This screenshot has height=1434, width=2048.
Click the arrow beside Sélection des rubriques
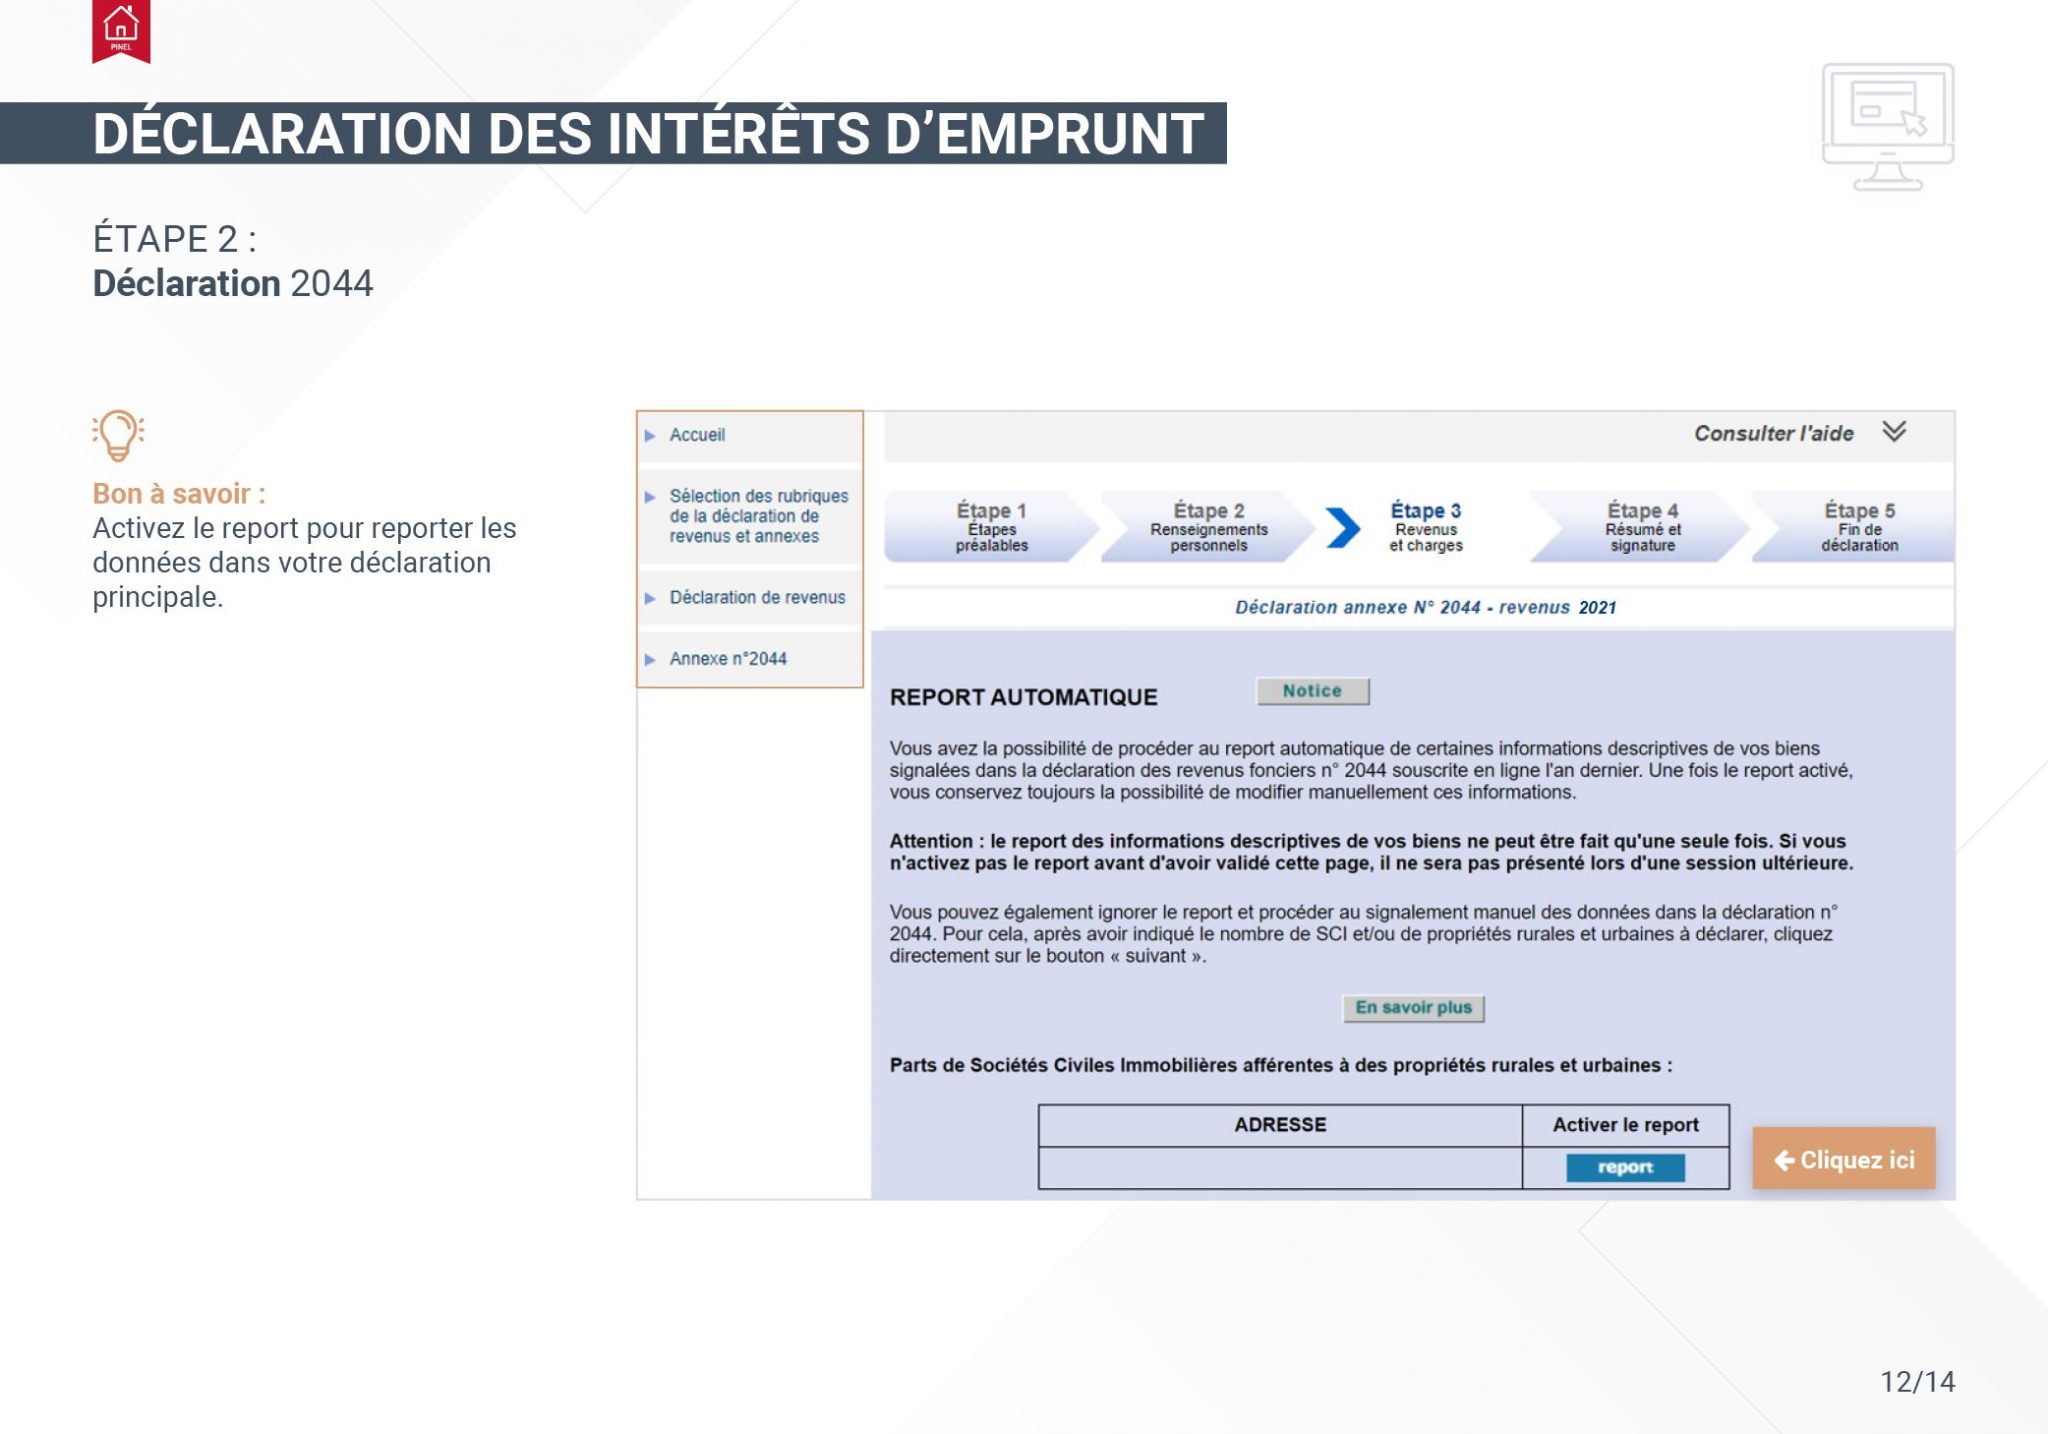click(650, 497)
